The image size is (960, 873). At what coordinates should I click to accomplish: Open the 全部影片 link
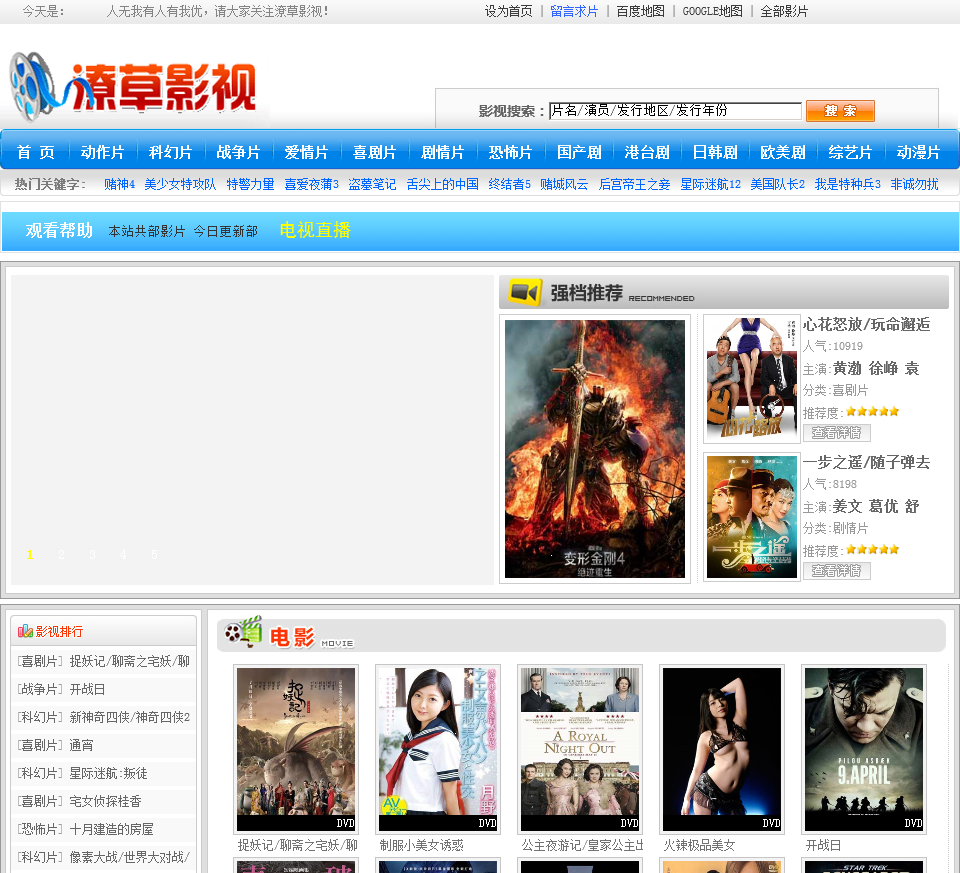tap(784, 11)
